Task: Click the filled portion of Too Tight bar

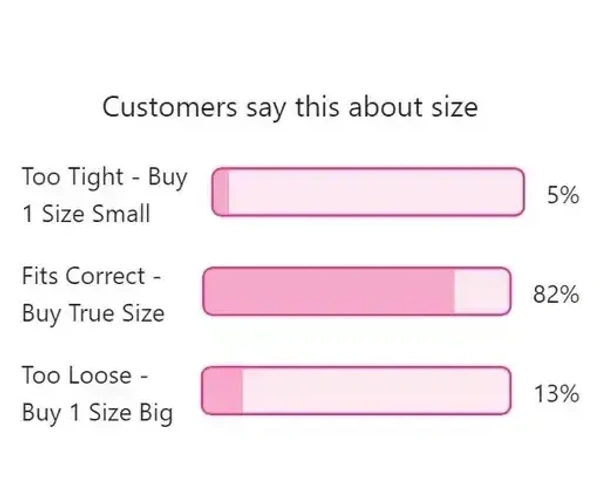Action: coord(221,191)
